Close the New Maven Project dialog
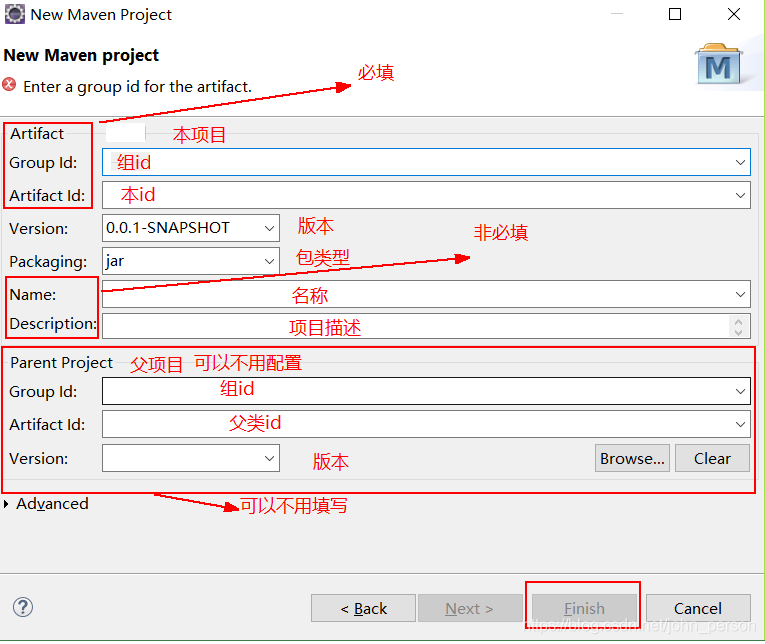The image size is (765, 644). tap(734, 14)
